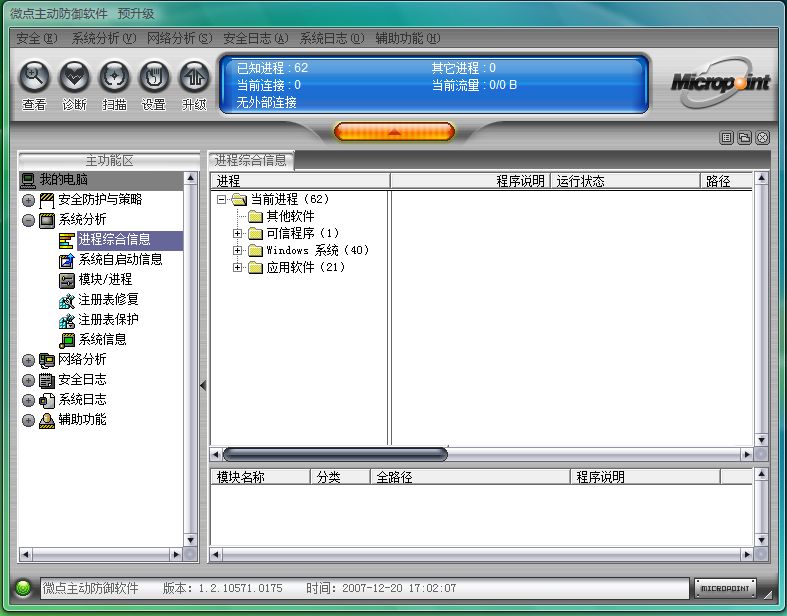Open the 系统分析(V) menu
The width and height of the screenshot is (787, 616).
(103, 38)
